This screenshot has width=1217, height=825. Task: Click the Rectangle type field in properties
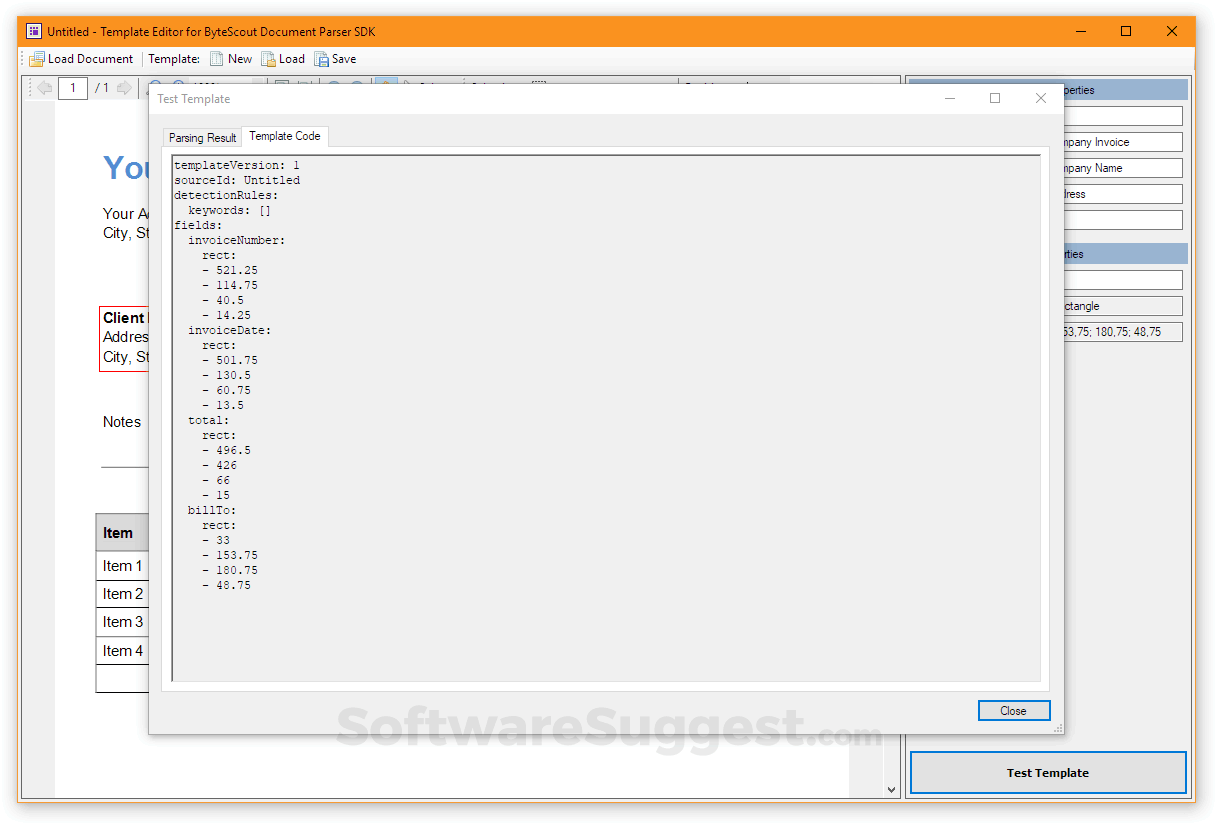tap(1123, 306)
